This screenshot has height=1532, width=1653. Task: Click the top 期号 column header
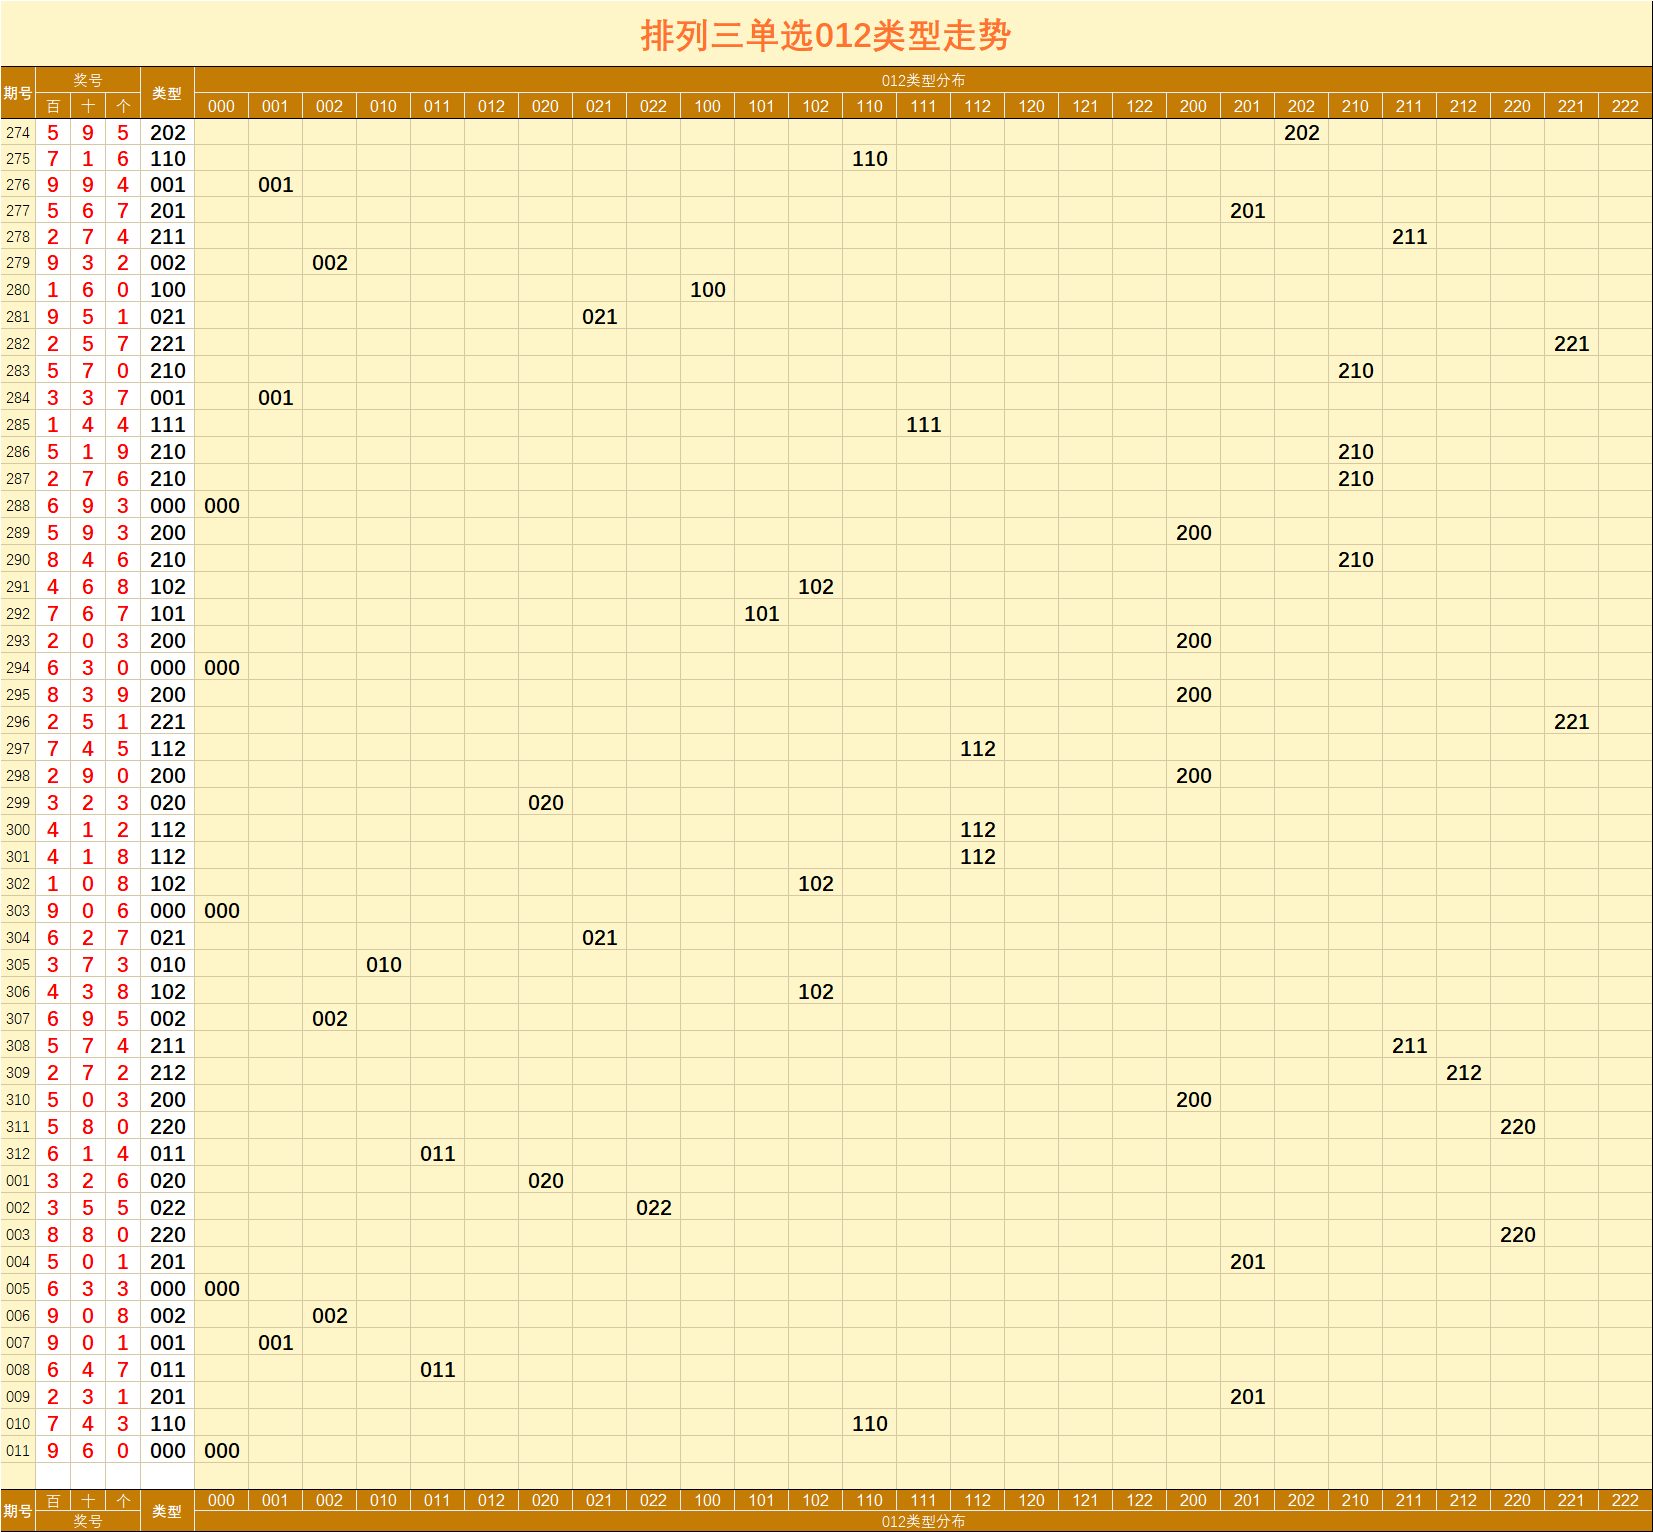pos(18,93)
